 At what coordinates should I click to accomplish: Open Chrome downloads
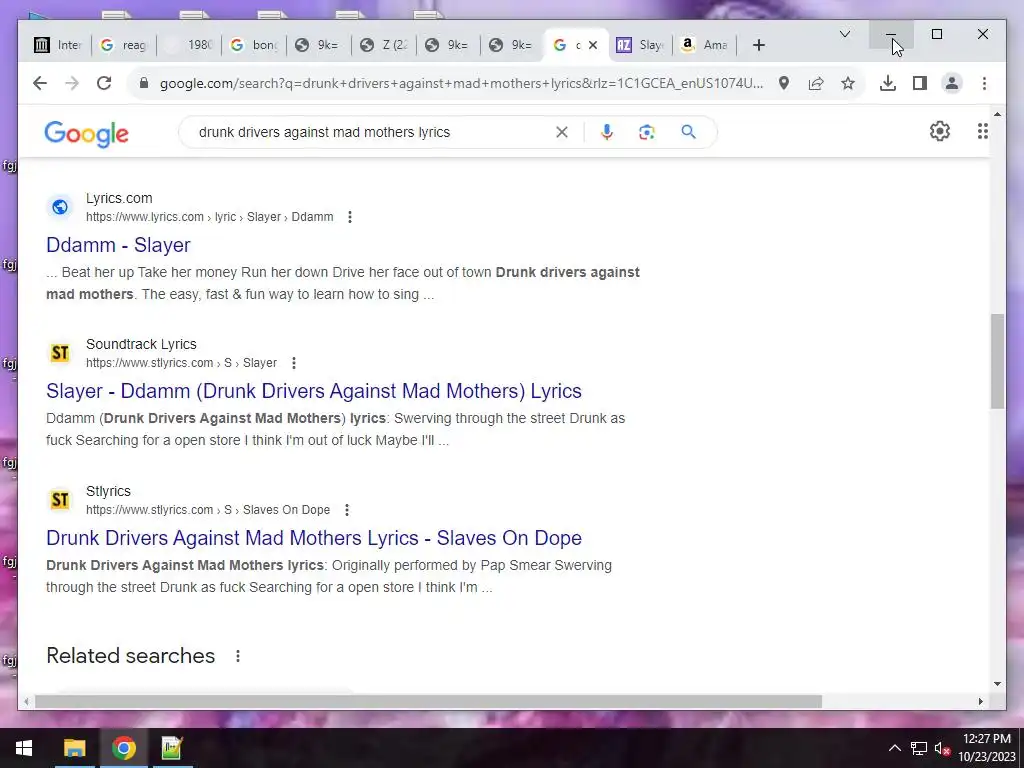[888, 83]
